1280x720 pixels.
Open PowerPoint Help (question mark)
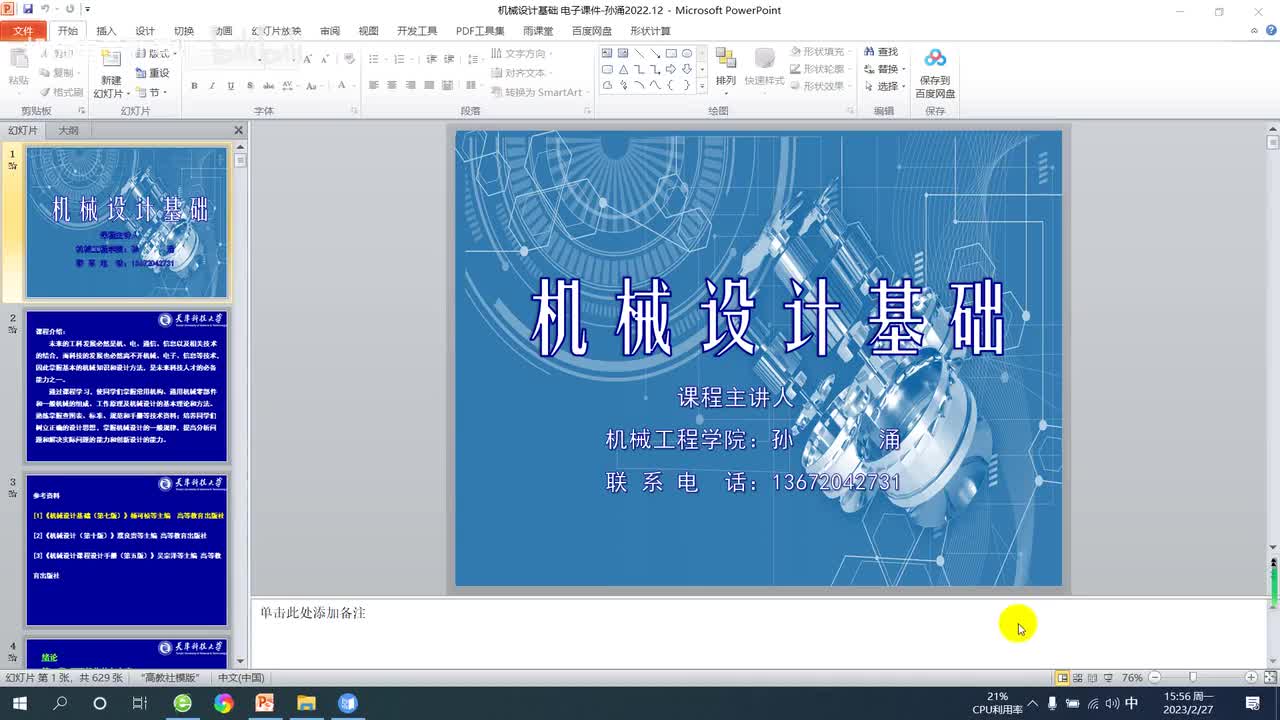[1269, 31]
